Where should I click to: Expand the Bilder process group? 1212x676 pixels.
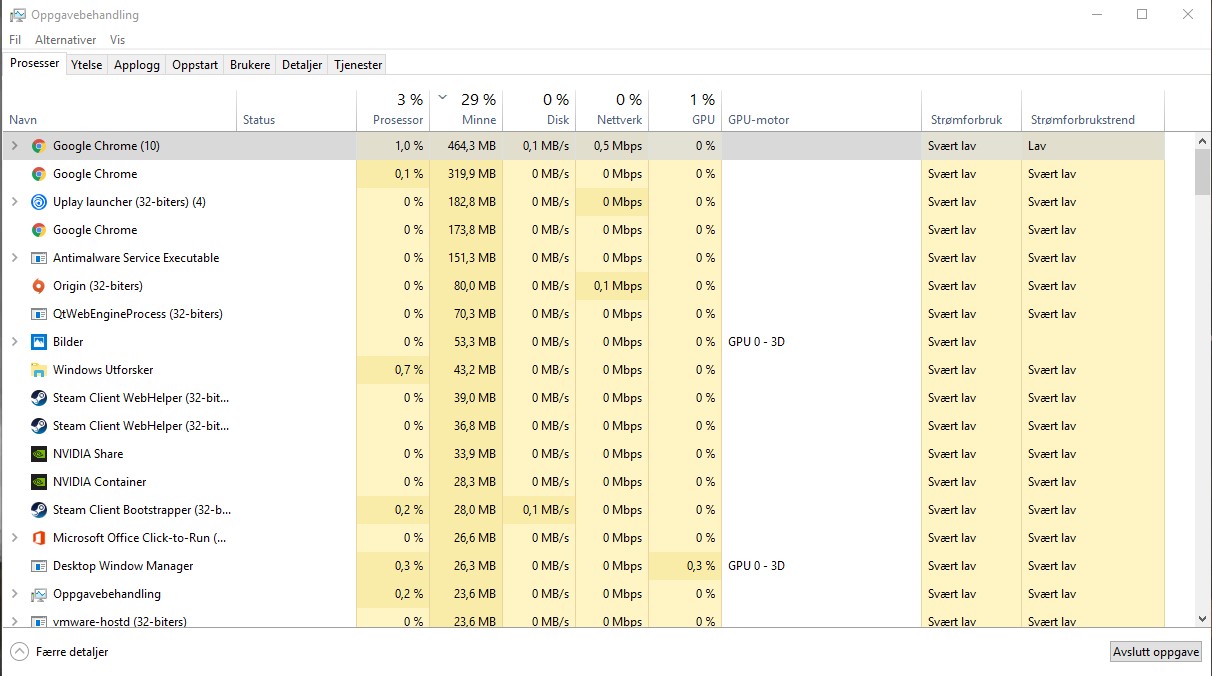pyautogui.click(x=14, y=342)
